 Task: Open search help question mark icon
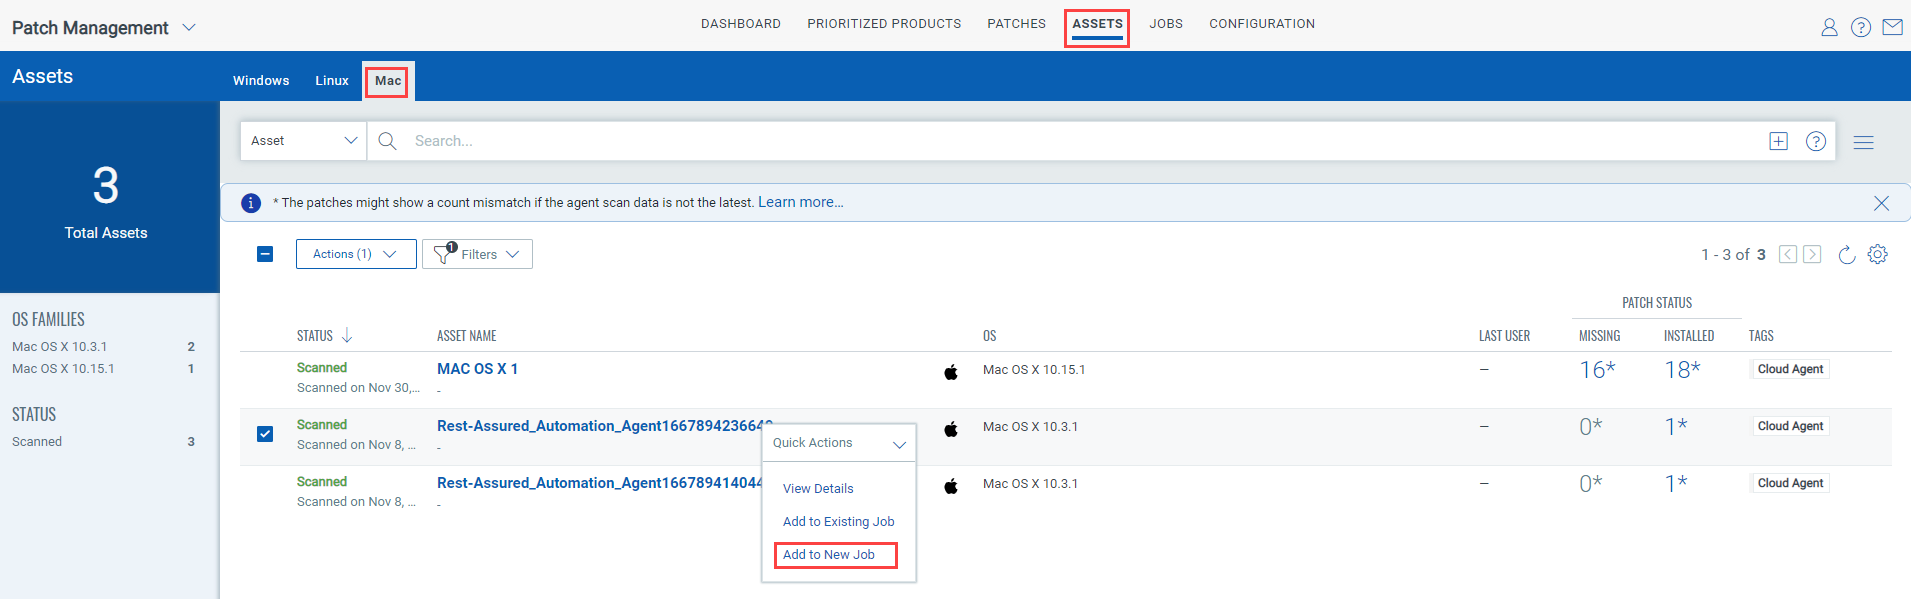point(1816,141)
